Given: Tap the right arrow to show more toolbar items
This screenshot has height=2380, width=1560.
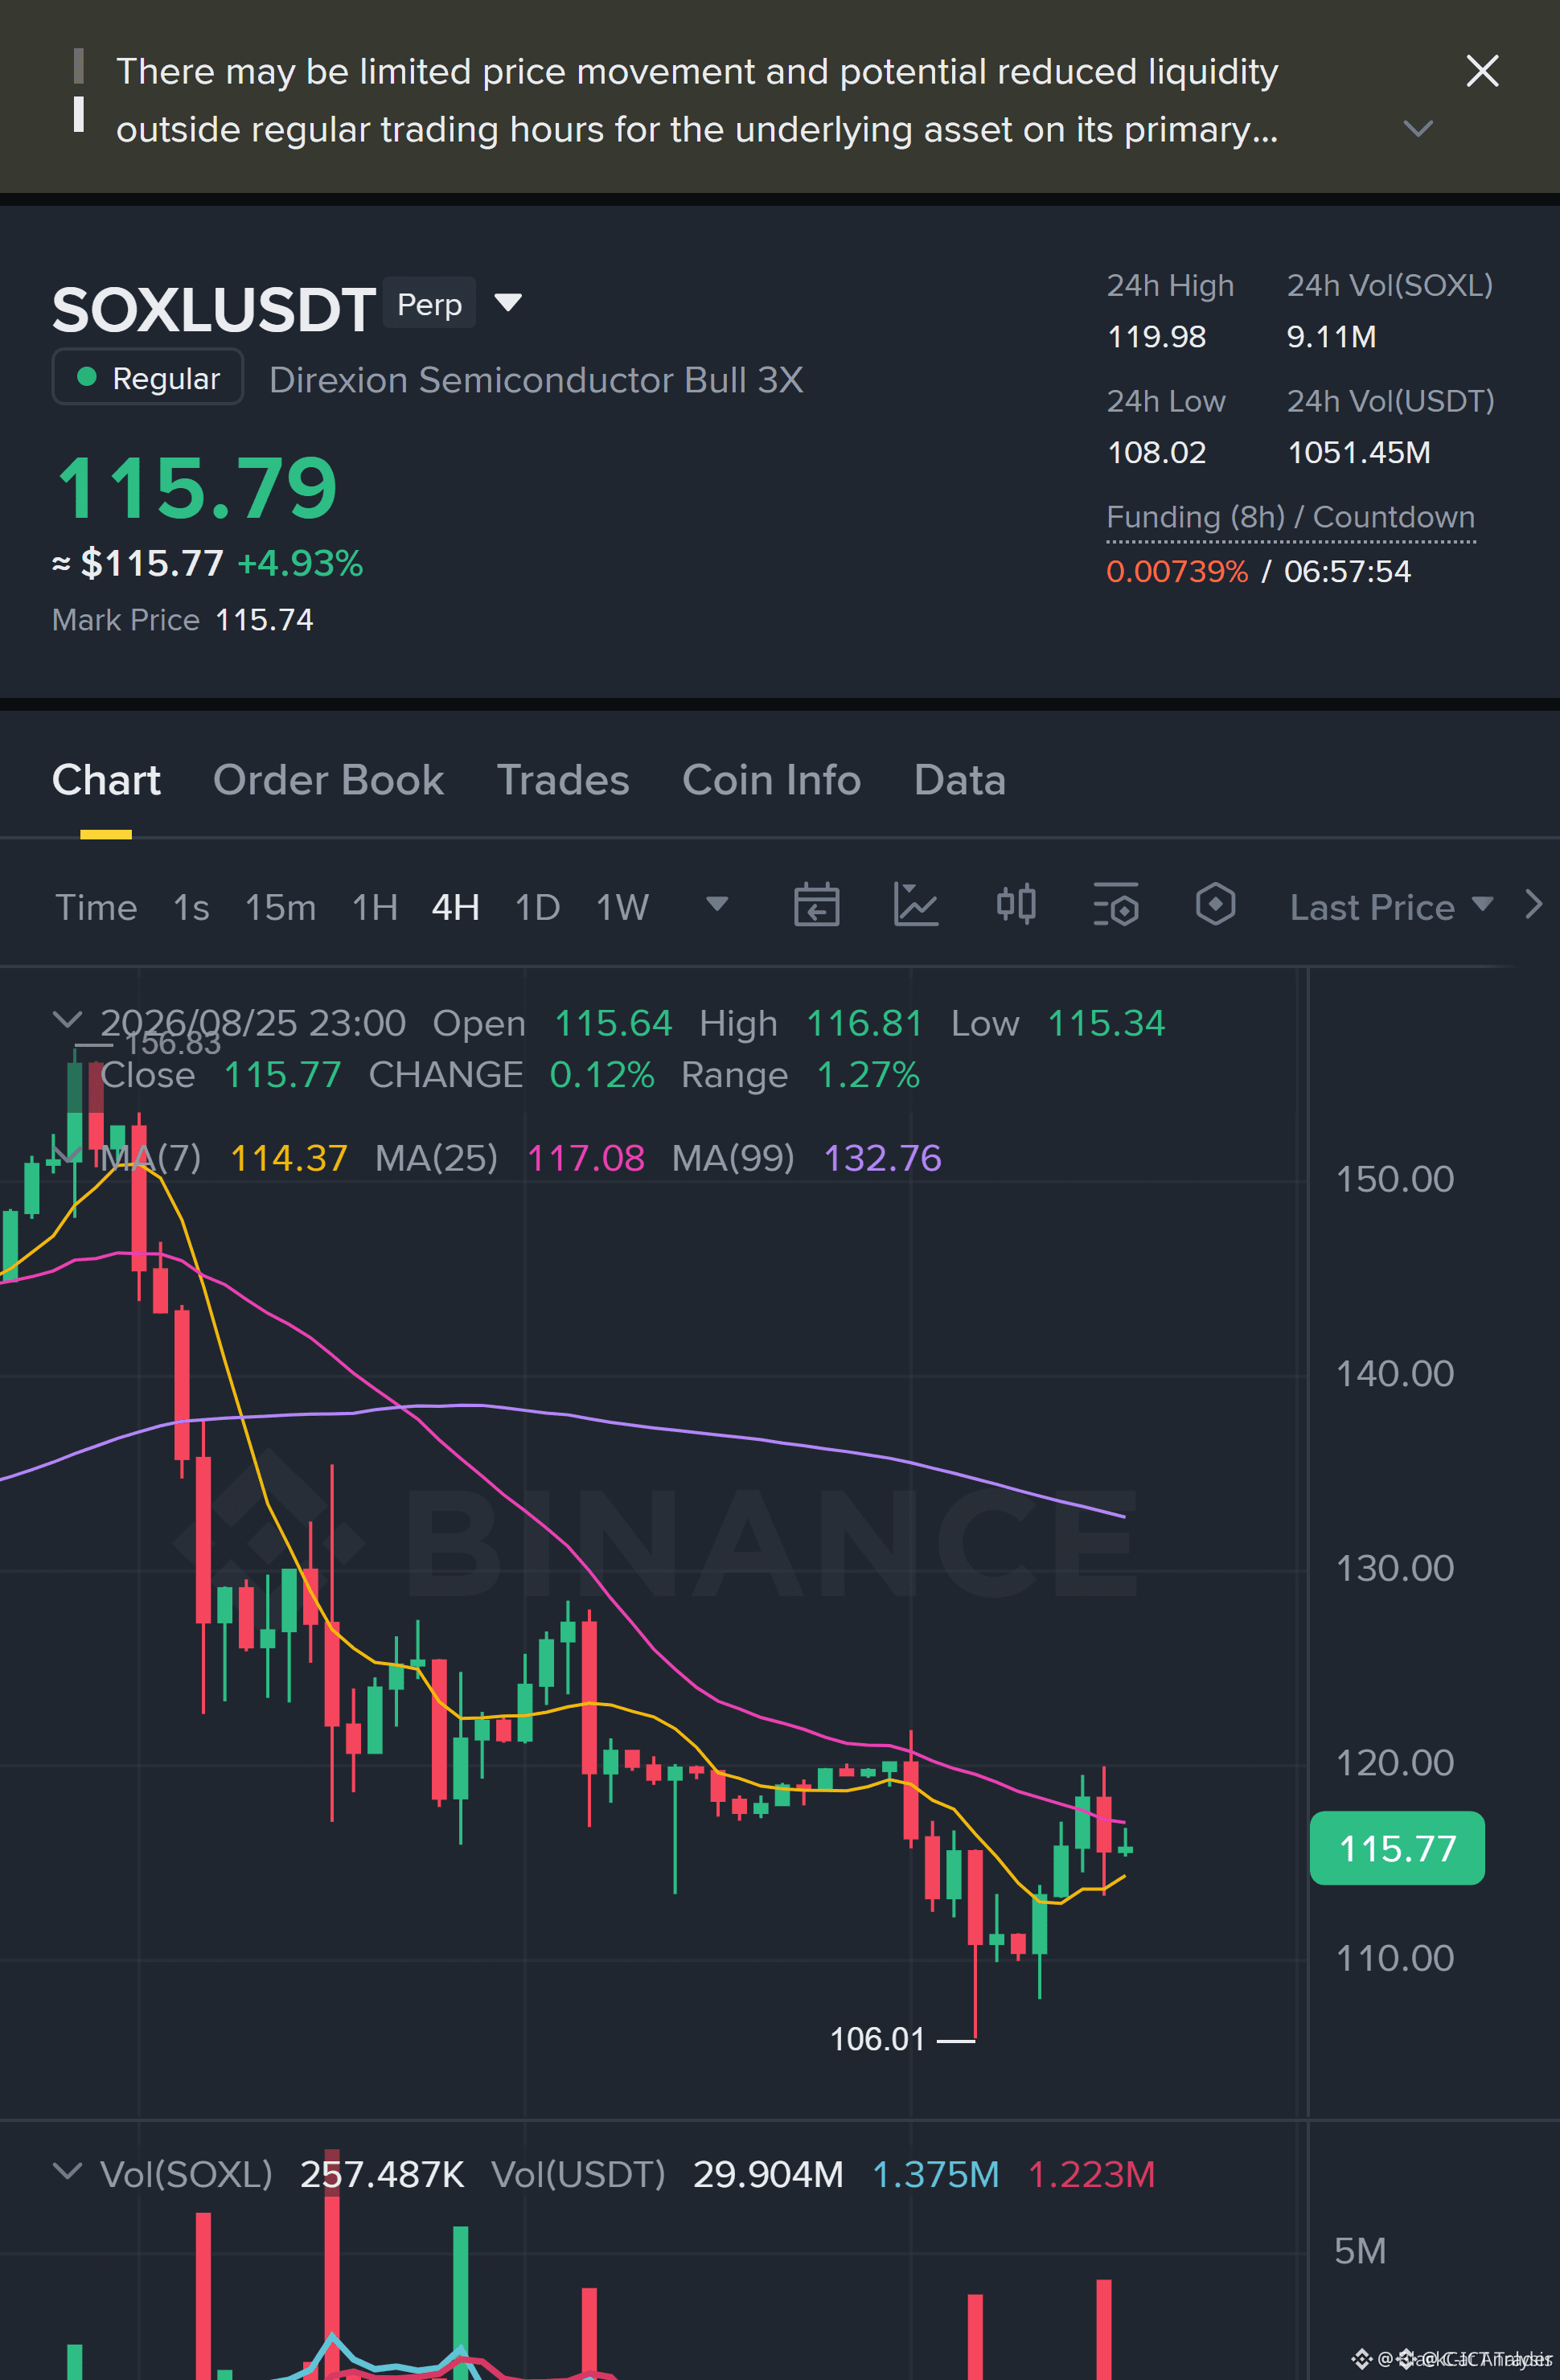Looking at the screenshot, I should [x=1533, y=904].
